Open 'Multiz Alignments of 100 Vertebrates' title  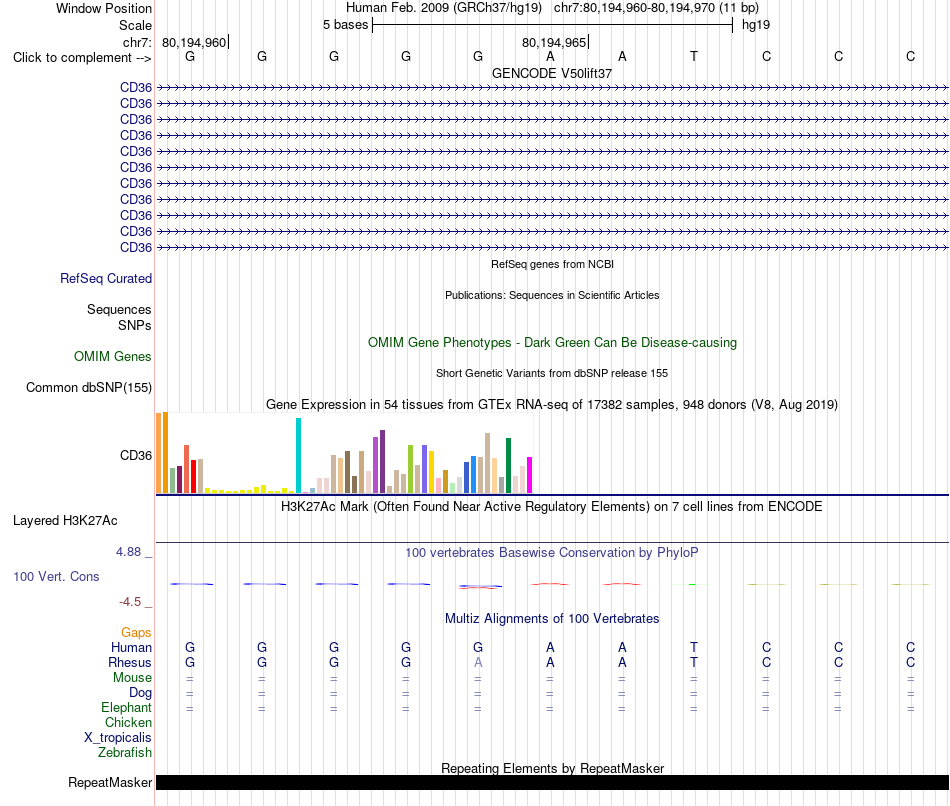pyautogui.click(x=552, y=619)
